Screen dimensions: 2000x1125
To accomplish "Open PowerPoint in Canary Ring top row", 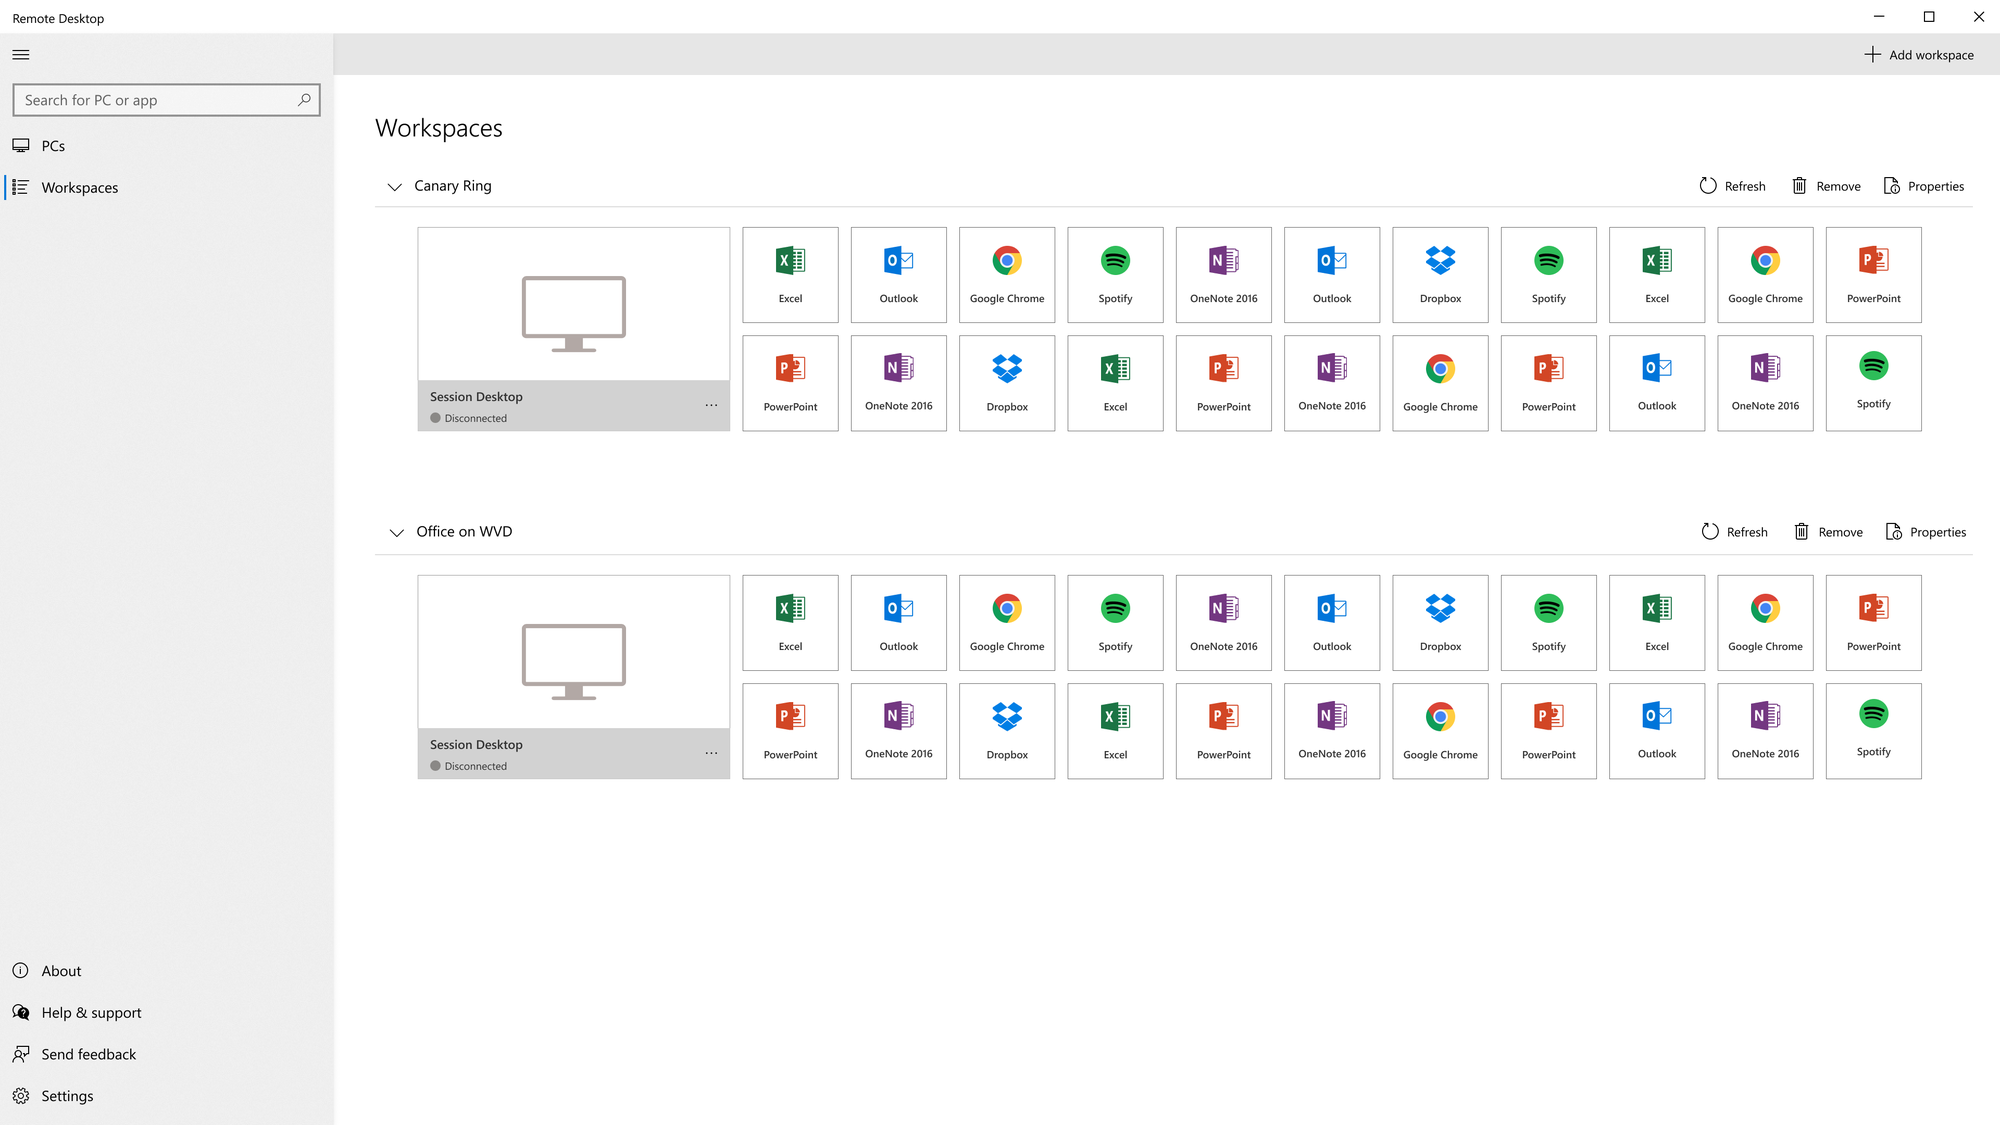I will click(1874, 275).
